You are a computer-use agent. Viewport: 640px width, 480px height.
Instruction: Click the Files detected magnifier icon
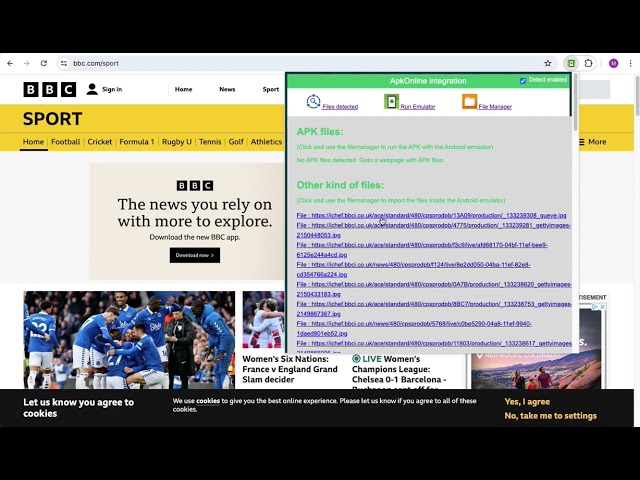pyautogui.click(x=313, y=102)
